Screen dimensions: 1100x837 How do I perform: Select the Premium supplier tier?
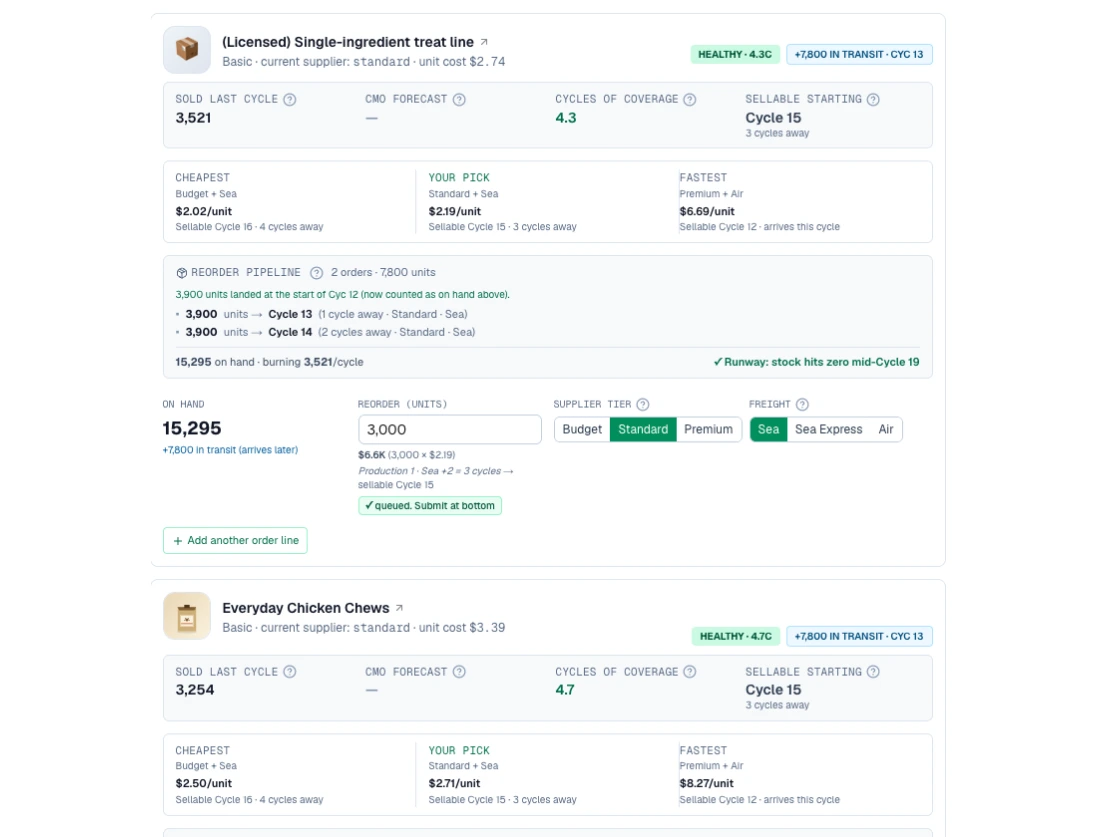[x=709, y=429]
